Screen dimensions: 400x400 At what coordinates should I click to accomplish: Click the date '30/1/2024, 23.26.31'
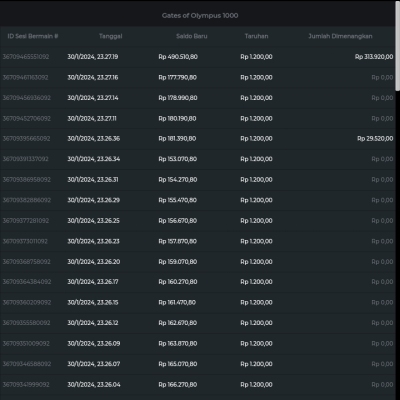click(x=93, y=179)
